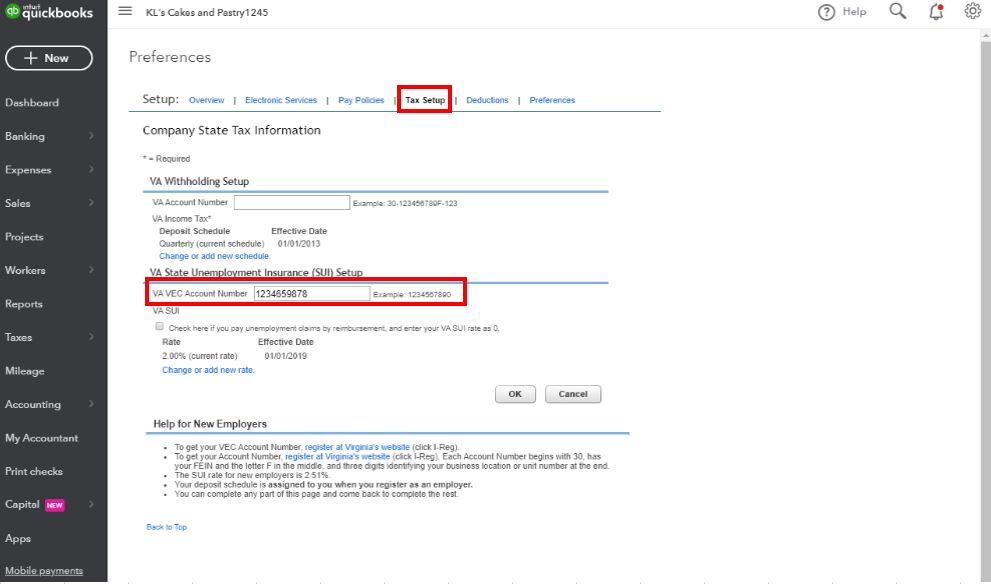View notifications with the bell icon
This screenshot has width=991, height=584.
point(934,12)
